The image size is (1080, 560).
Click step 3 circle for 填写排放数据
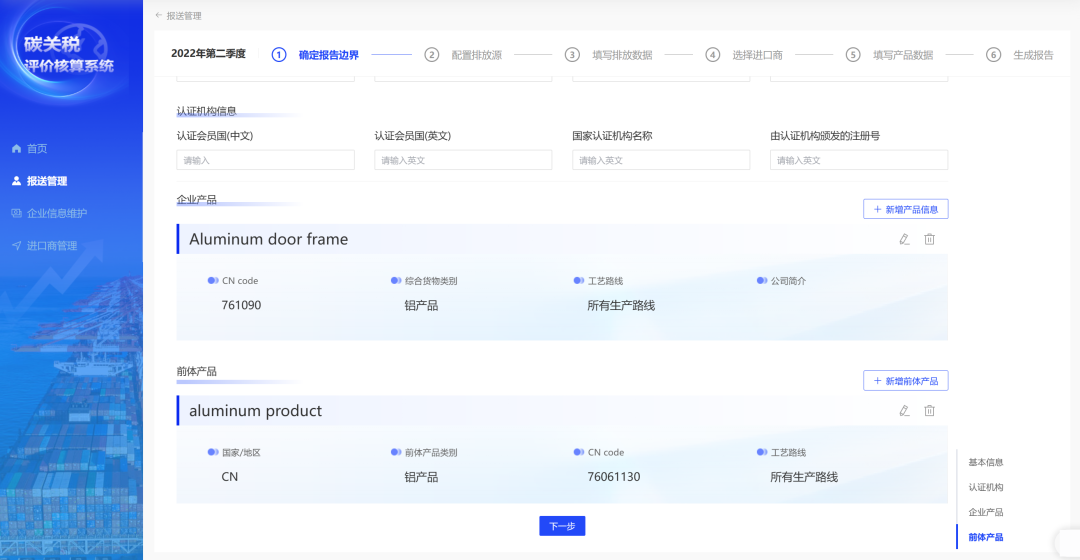pyautogui.click(x=572, y=54)
